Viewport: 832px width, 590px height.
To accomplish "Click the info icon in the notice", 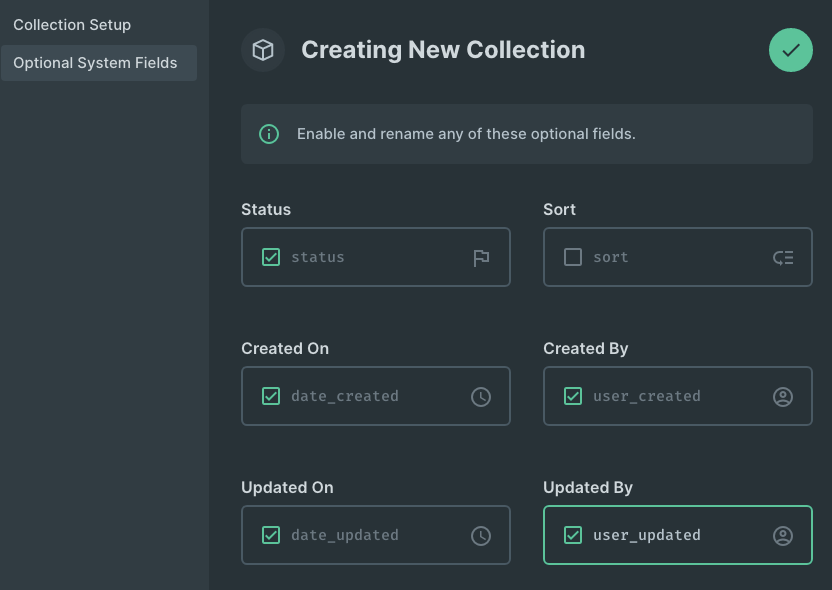I will [x=269, y=134].
